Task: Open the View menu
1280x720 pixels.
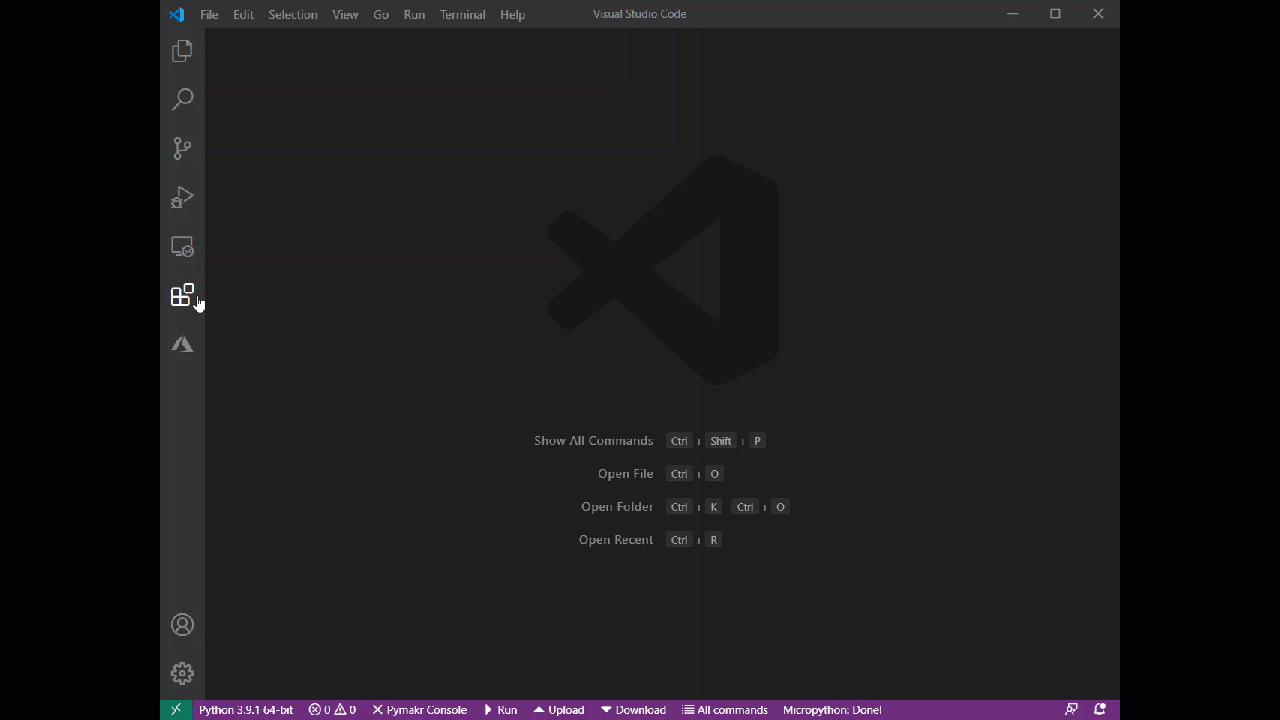Action: pos(345,15)
